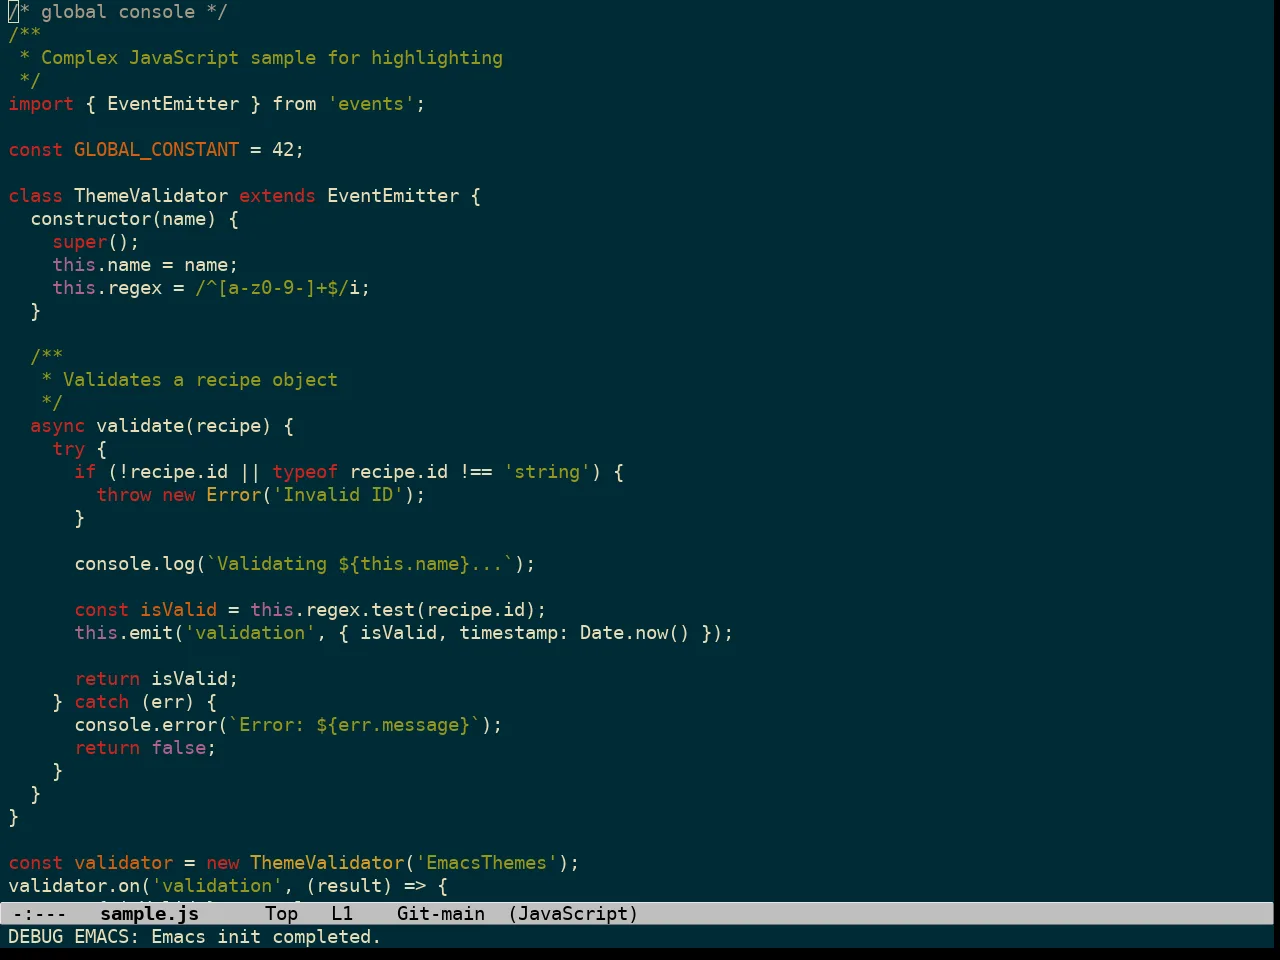Image resolution: width=1280 pixels, height=960 pixels.
Task: Click the 'Validates a recipe object' comment
Action: pos(200,380)
